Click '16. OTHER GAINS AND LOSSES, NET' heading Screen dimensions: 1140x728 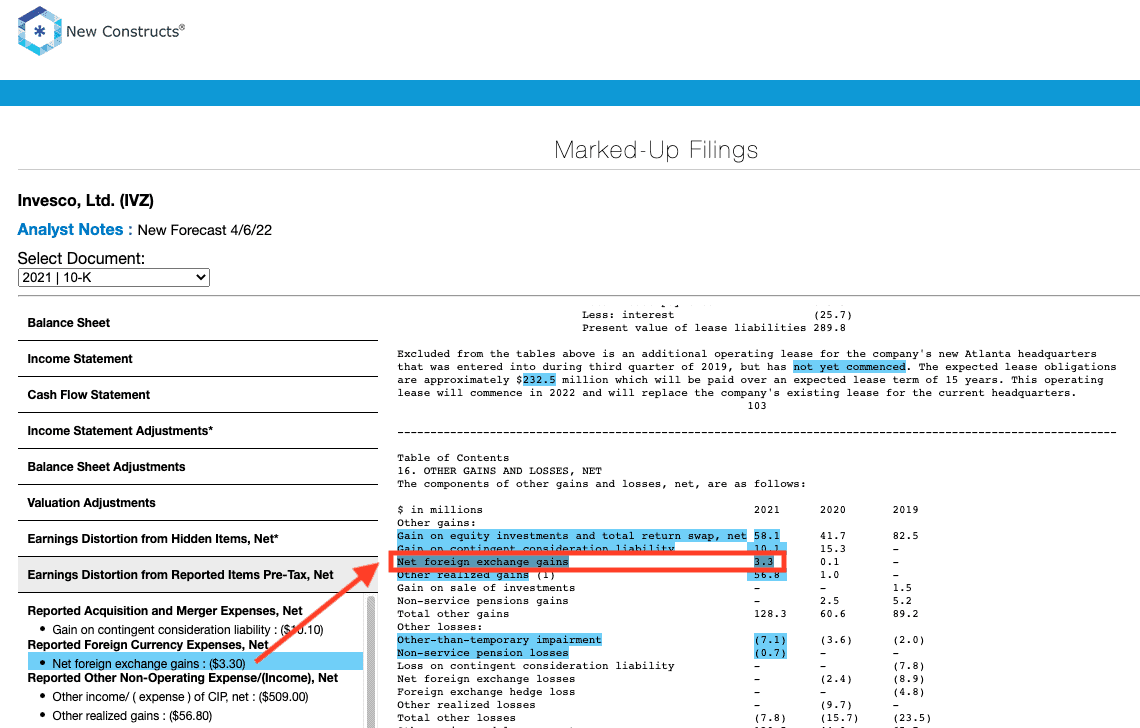499,471
